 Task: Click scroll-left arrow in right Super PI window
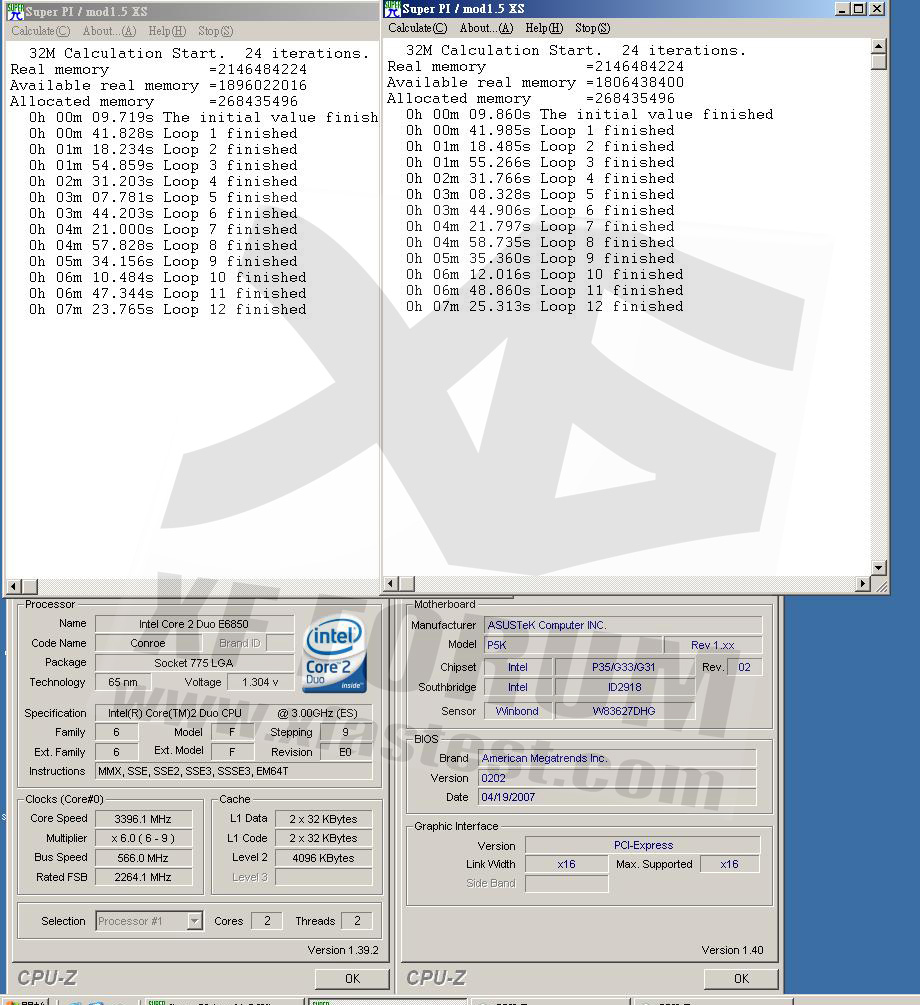click(390, 583)
